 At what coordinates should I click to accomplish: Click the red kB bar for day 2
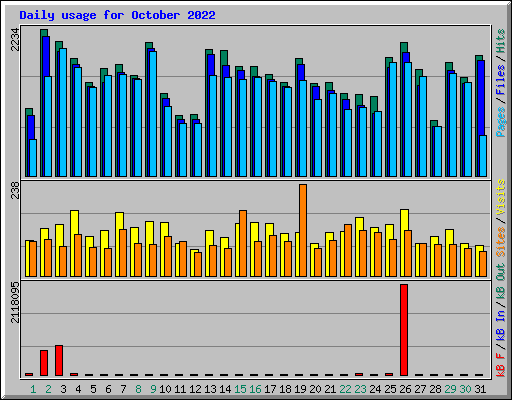44,363
